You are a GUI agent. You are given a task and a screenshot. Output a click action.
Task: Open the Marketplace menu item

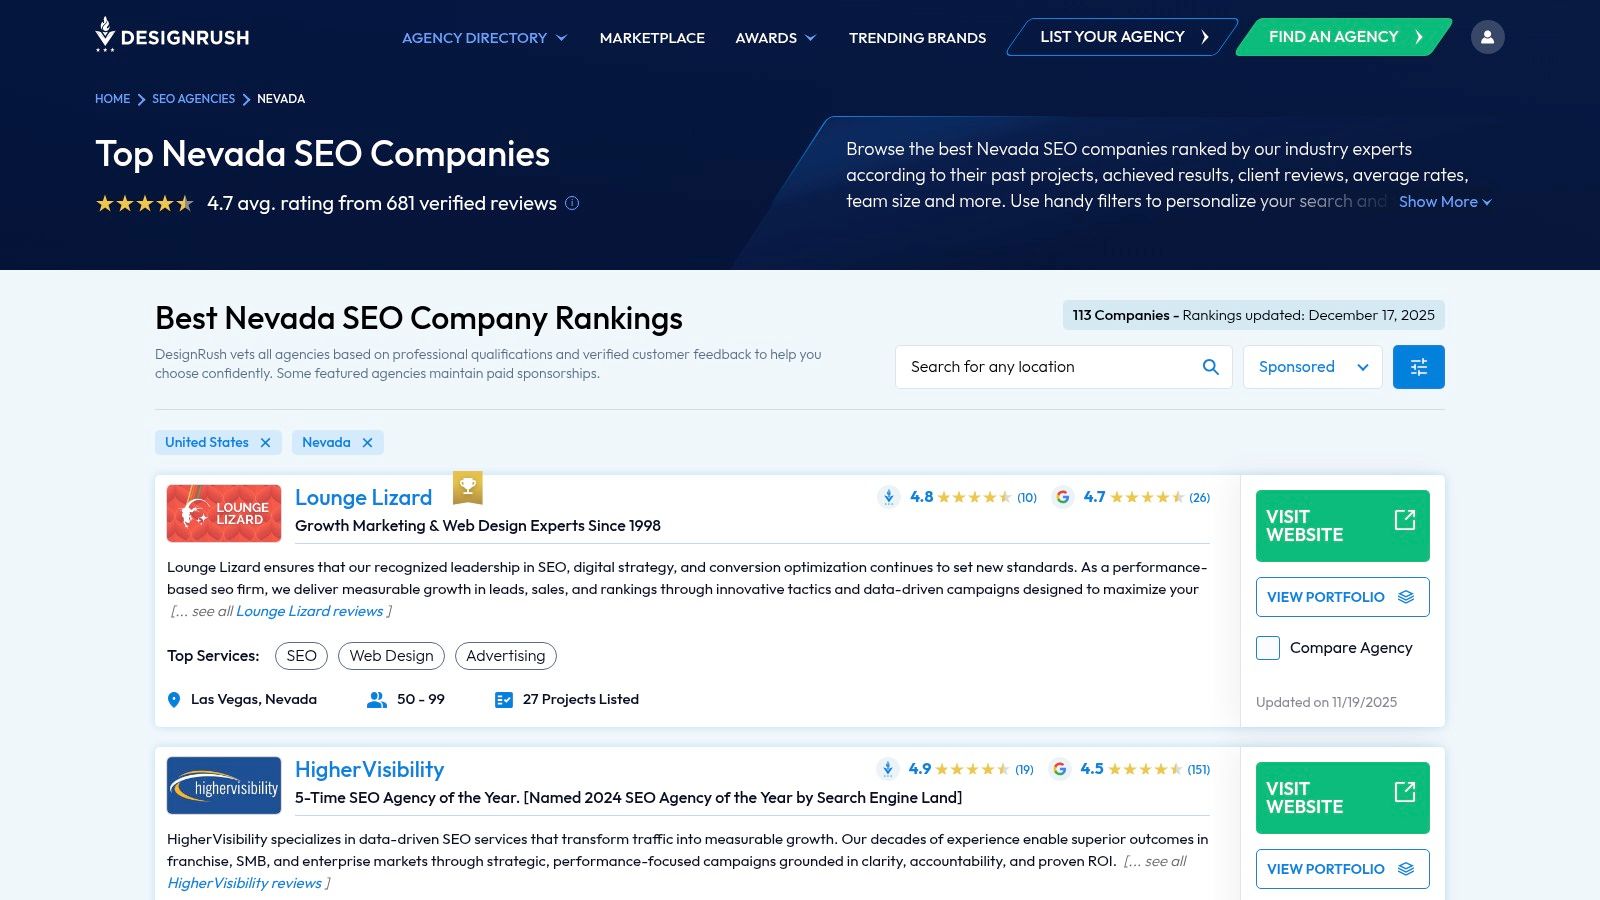coord(651,37)
